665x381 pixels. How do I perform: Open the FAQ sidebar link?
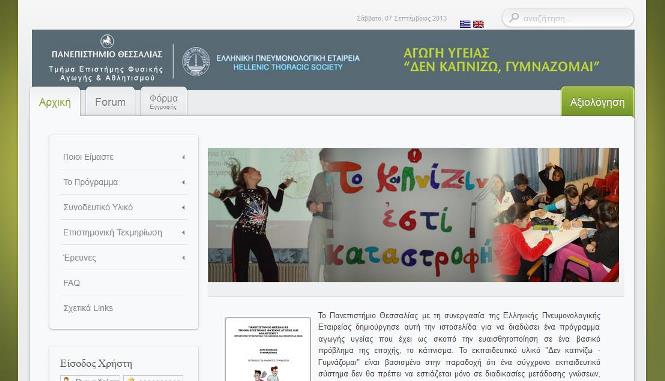pos(72,283)
